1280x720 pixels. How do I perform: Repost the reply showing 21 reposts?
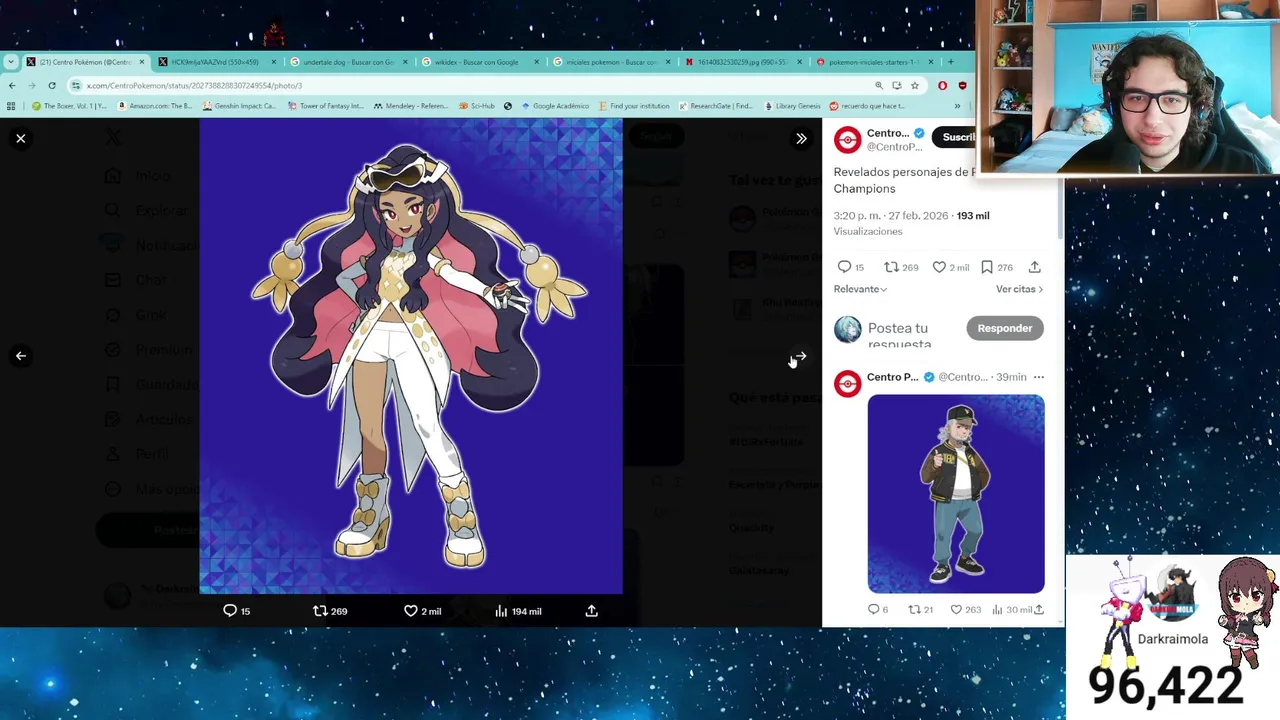pos(920,609)
